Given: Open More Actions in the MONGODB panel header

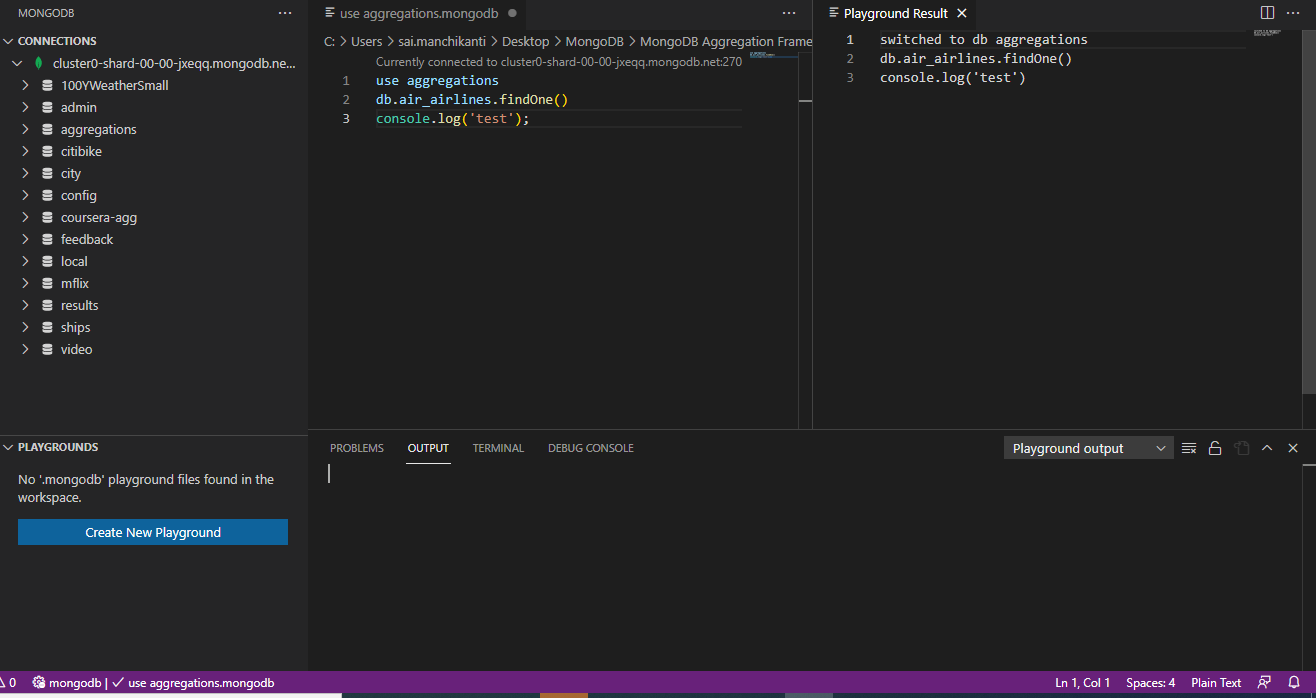Looking at the screenshot, I should click(285, 12).
